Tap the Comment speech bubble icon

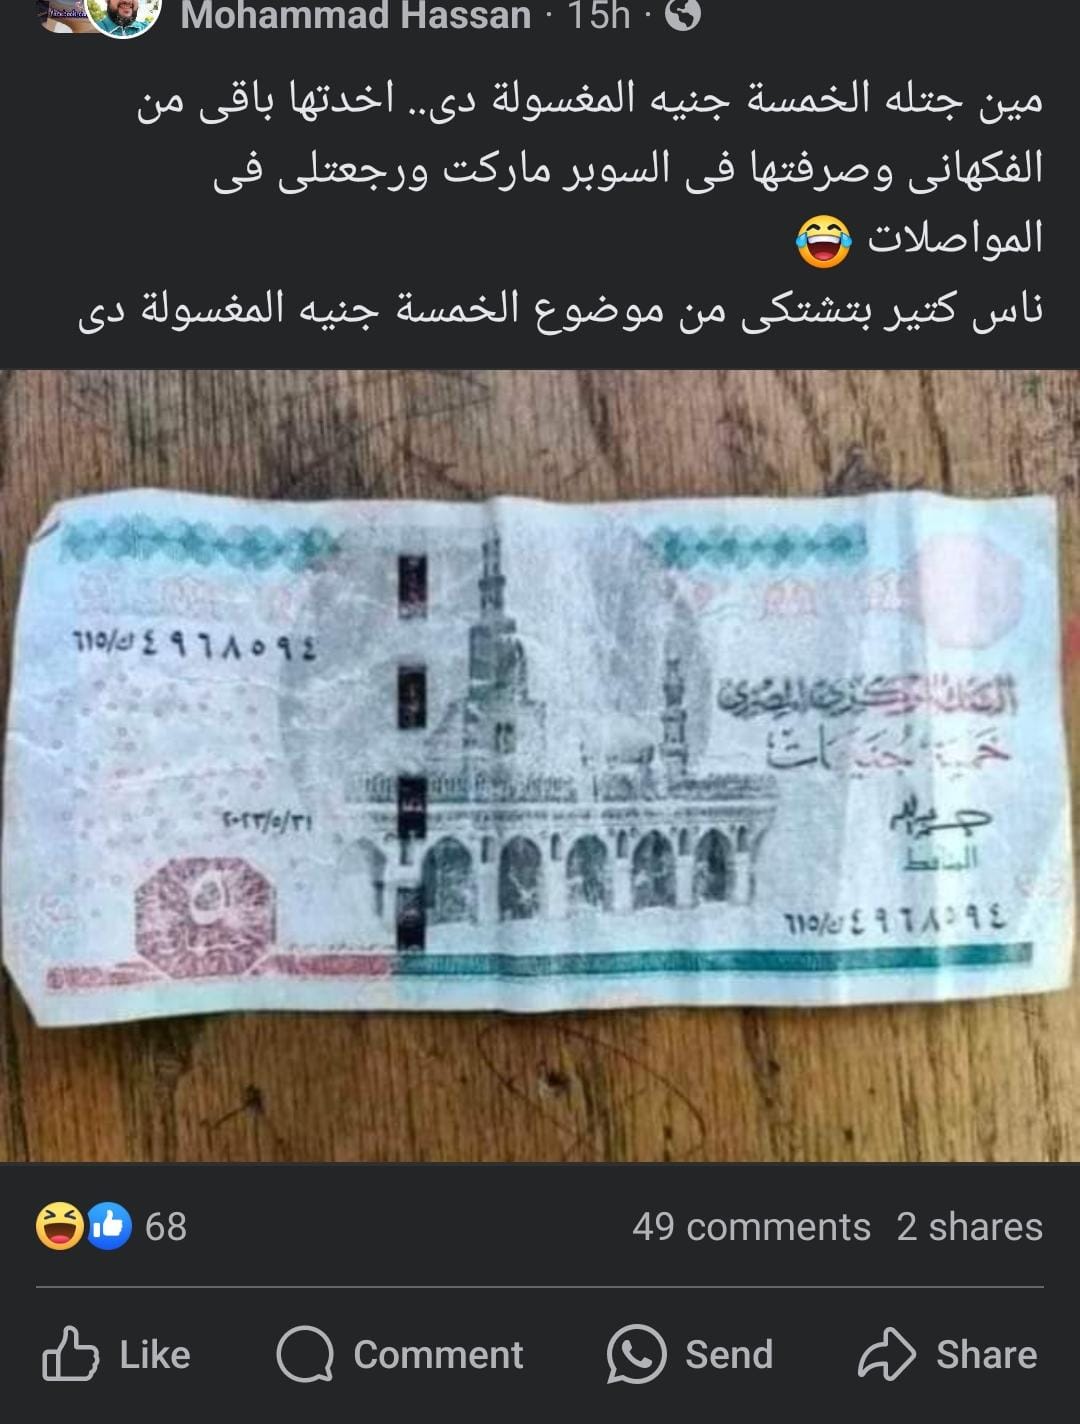(x=305, y=1354)
